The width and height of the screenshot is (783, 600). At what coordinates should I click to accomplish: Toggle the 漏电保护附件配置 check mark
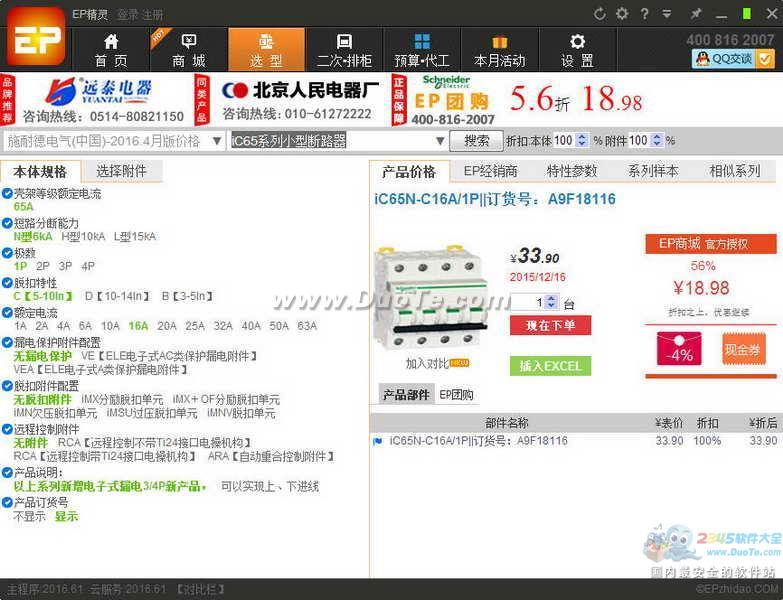click(7, 343)
